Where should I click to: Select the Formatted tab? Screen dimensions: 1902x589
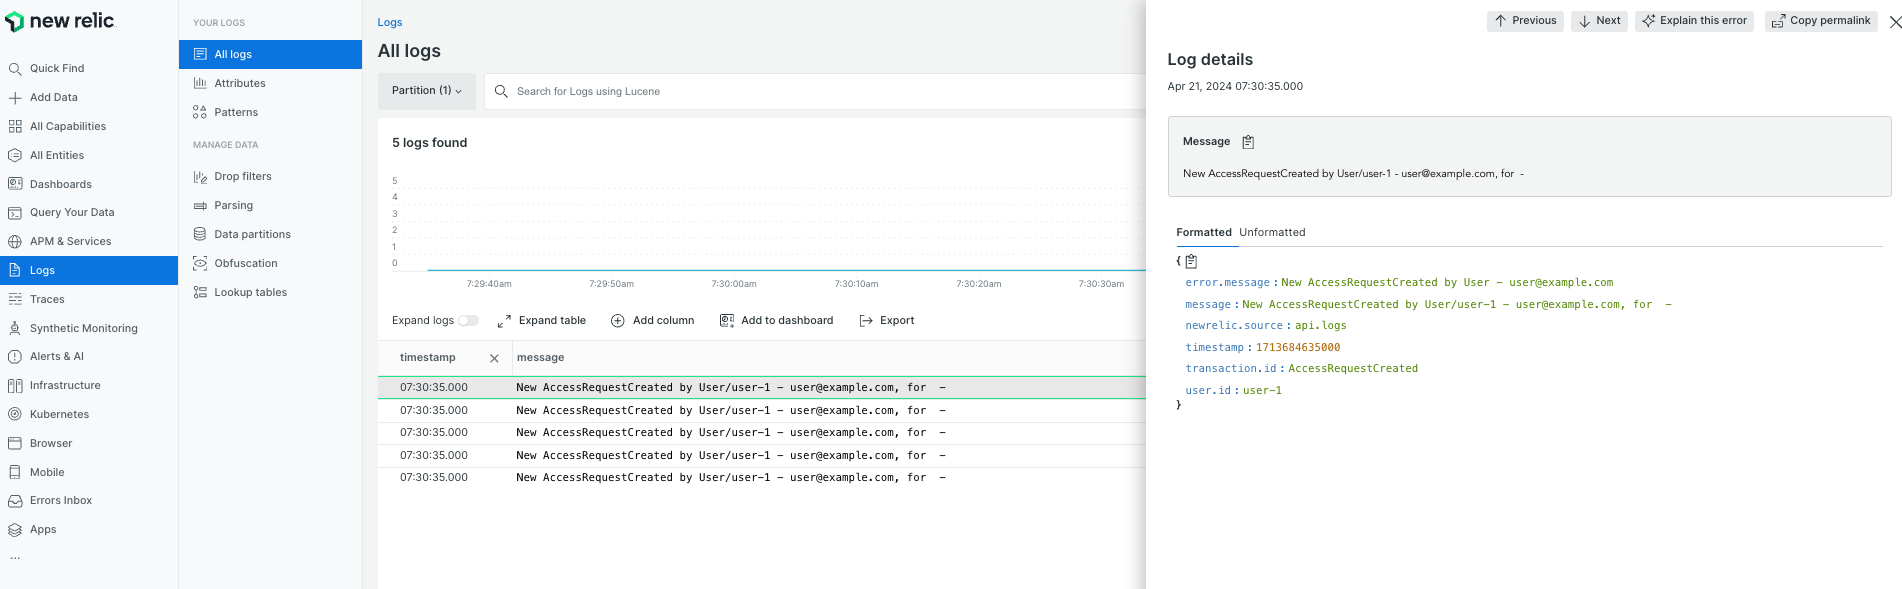tap(1203, 233)
